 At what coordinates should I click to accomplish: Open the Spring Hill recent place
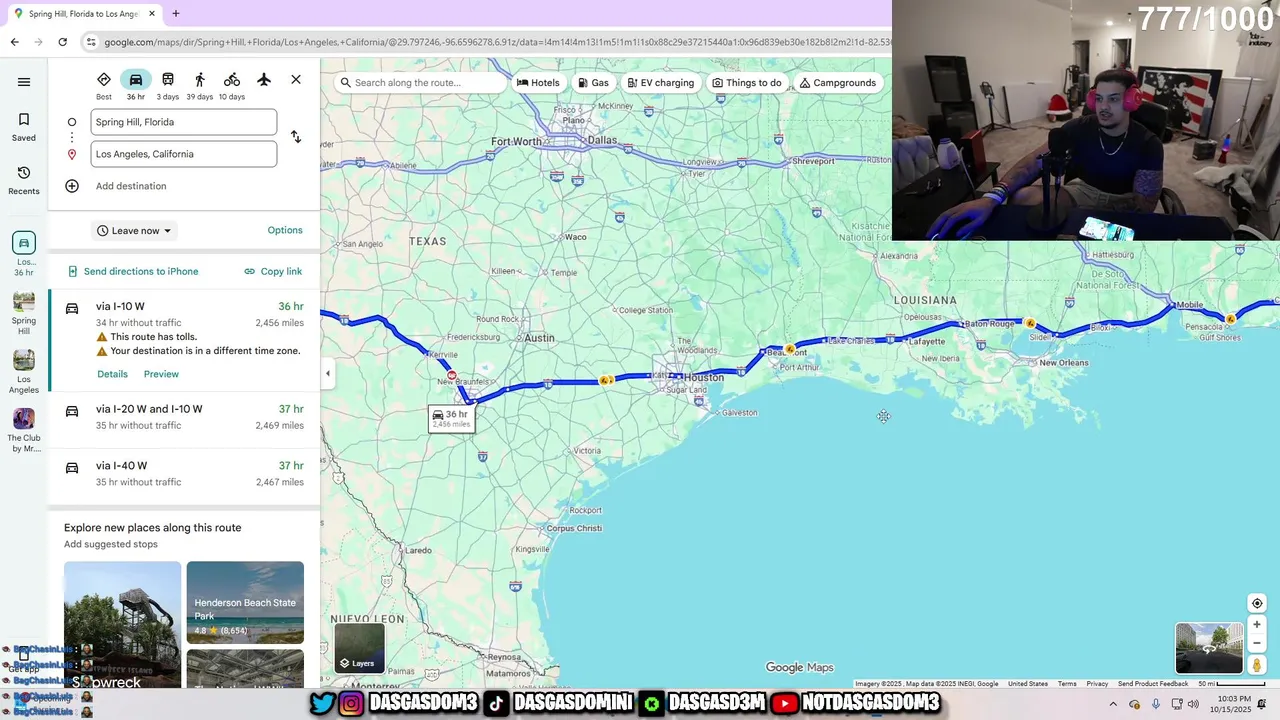pos(24,313)
